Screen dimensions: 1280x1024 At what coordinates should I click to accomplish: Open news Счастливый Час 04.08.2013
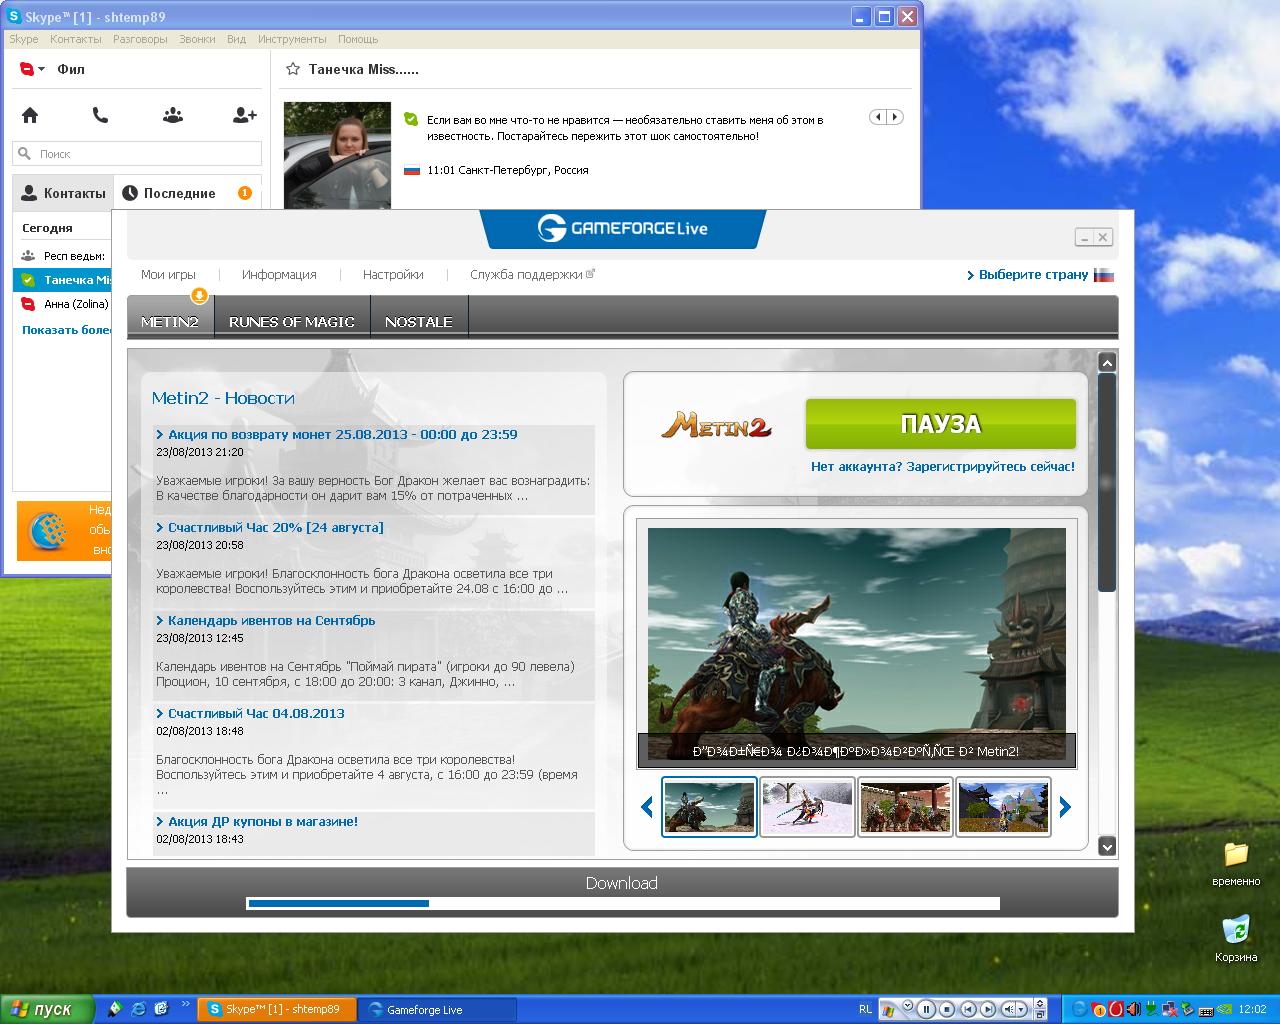click(256, 714)
